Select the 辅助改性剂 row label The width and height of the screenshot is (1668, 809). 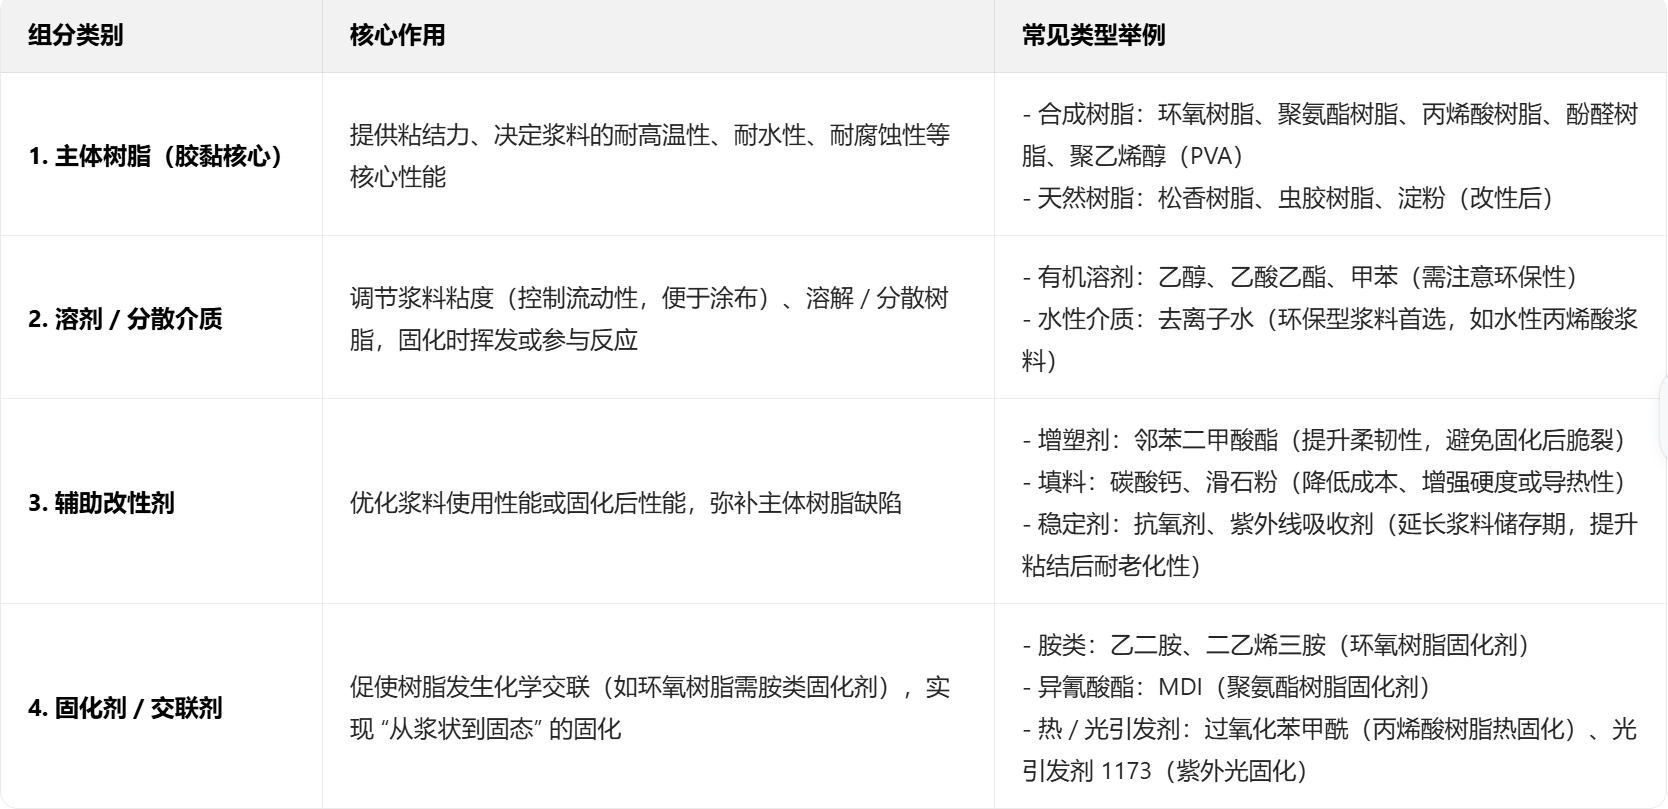(x=101, y=502)
